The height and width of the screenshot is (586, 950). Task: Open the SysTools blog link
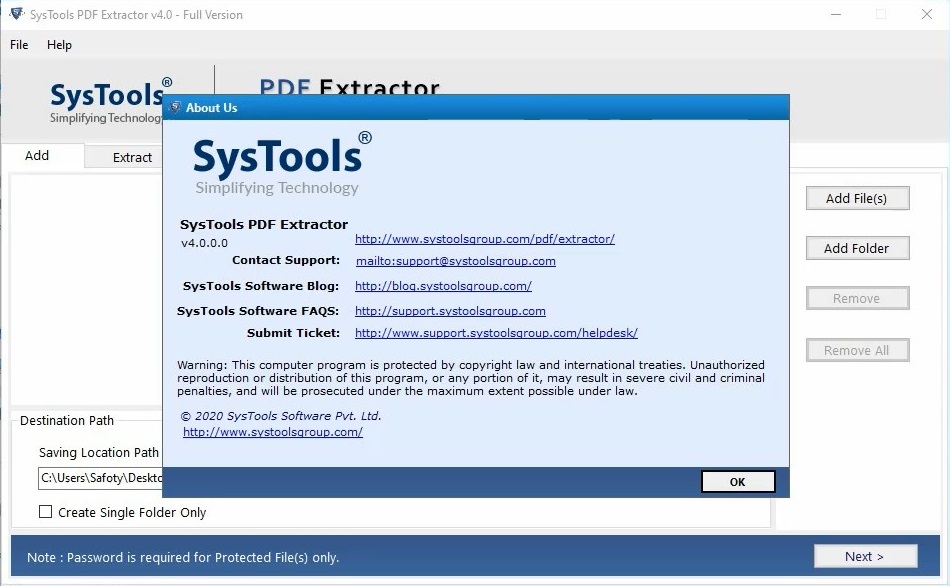tap(443, 286)
